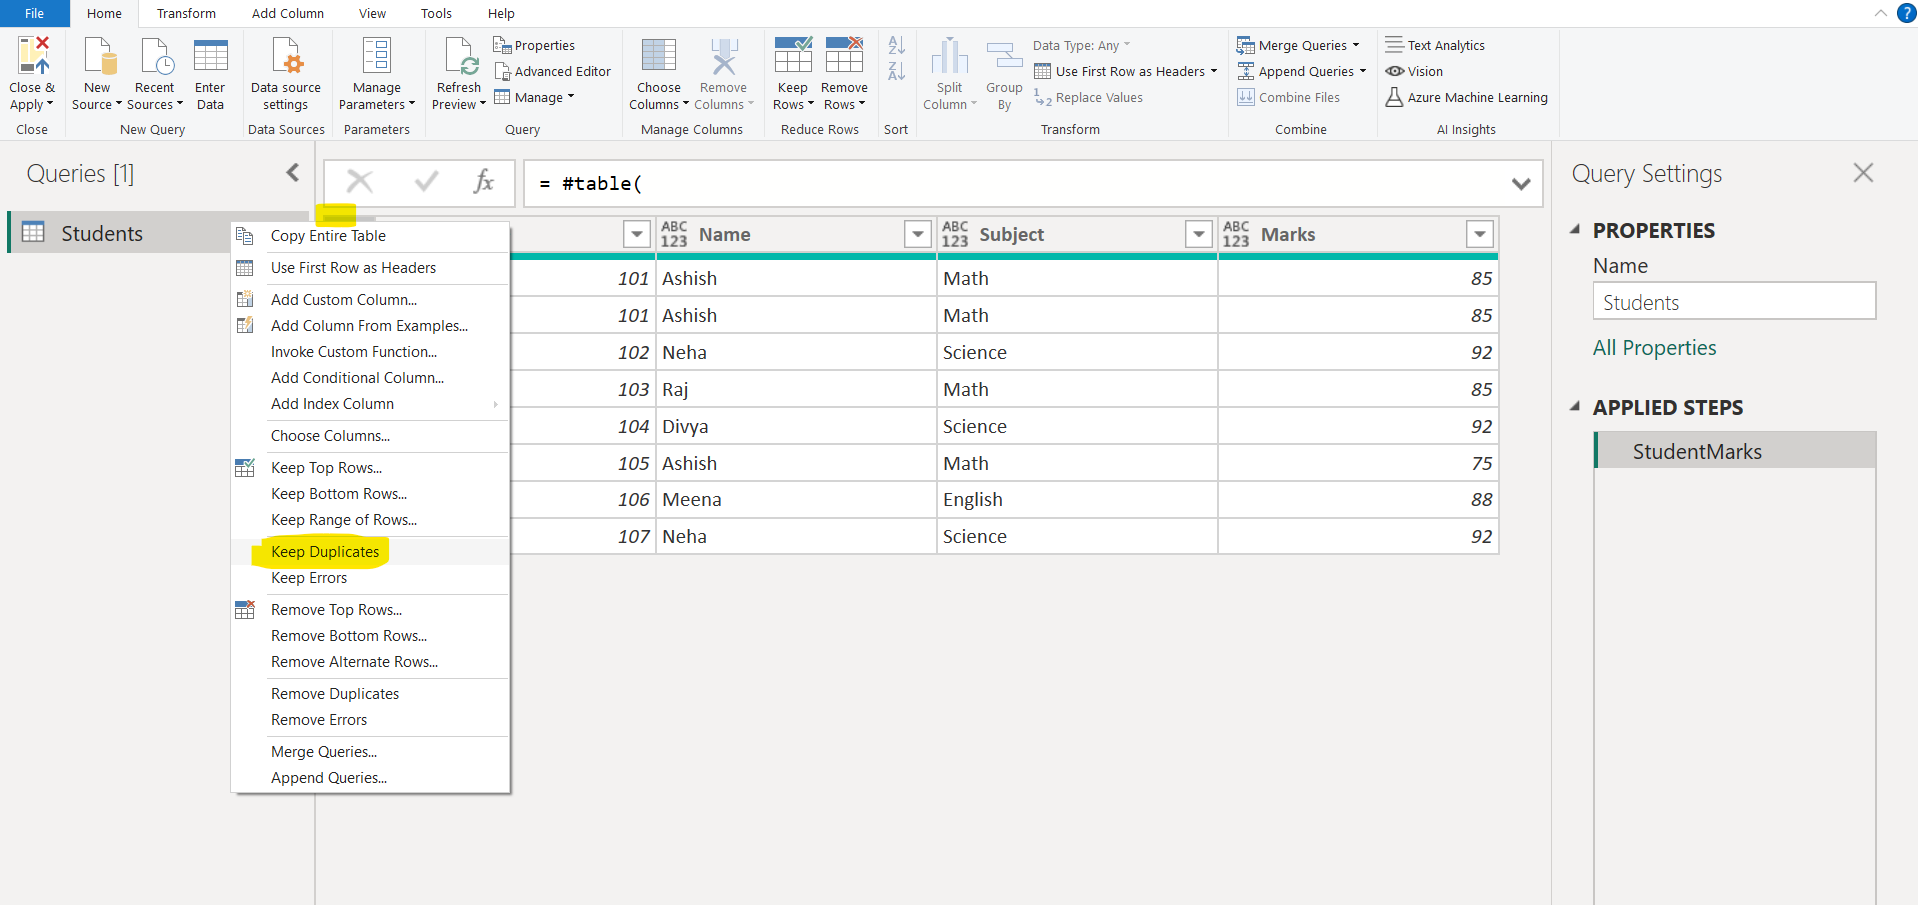Click the Merge Queries icon
The height and width of the screenshot is (905, 1918).
tap(1246, 45)
